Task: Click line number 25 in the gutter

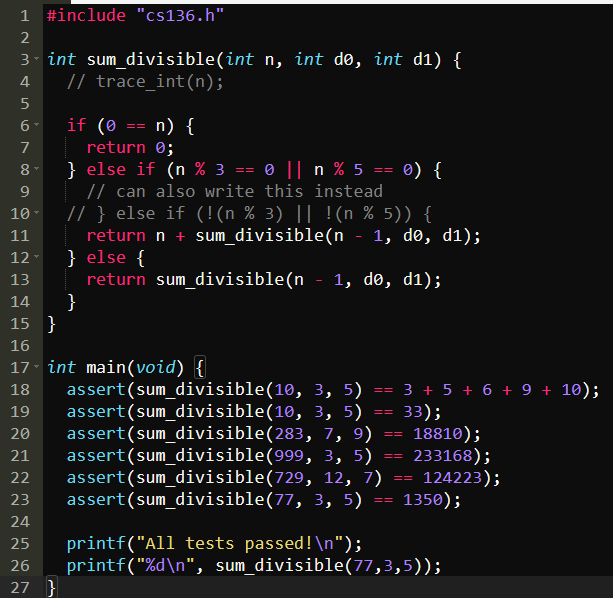Action: coord(19,543)
